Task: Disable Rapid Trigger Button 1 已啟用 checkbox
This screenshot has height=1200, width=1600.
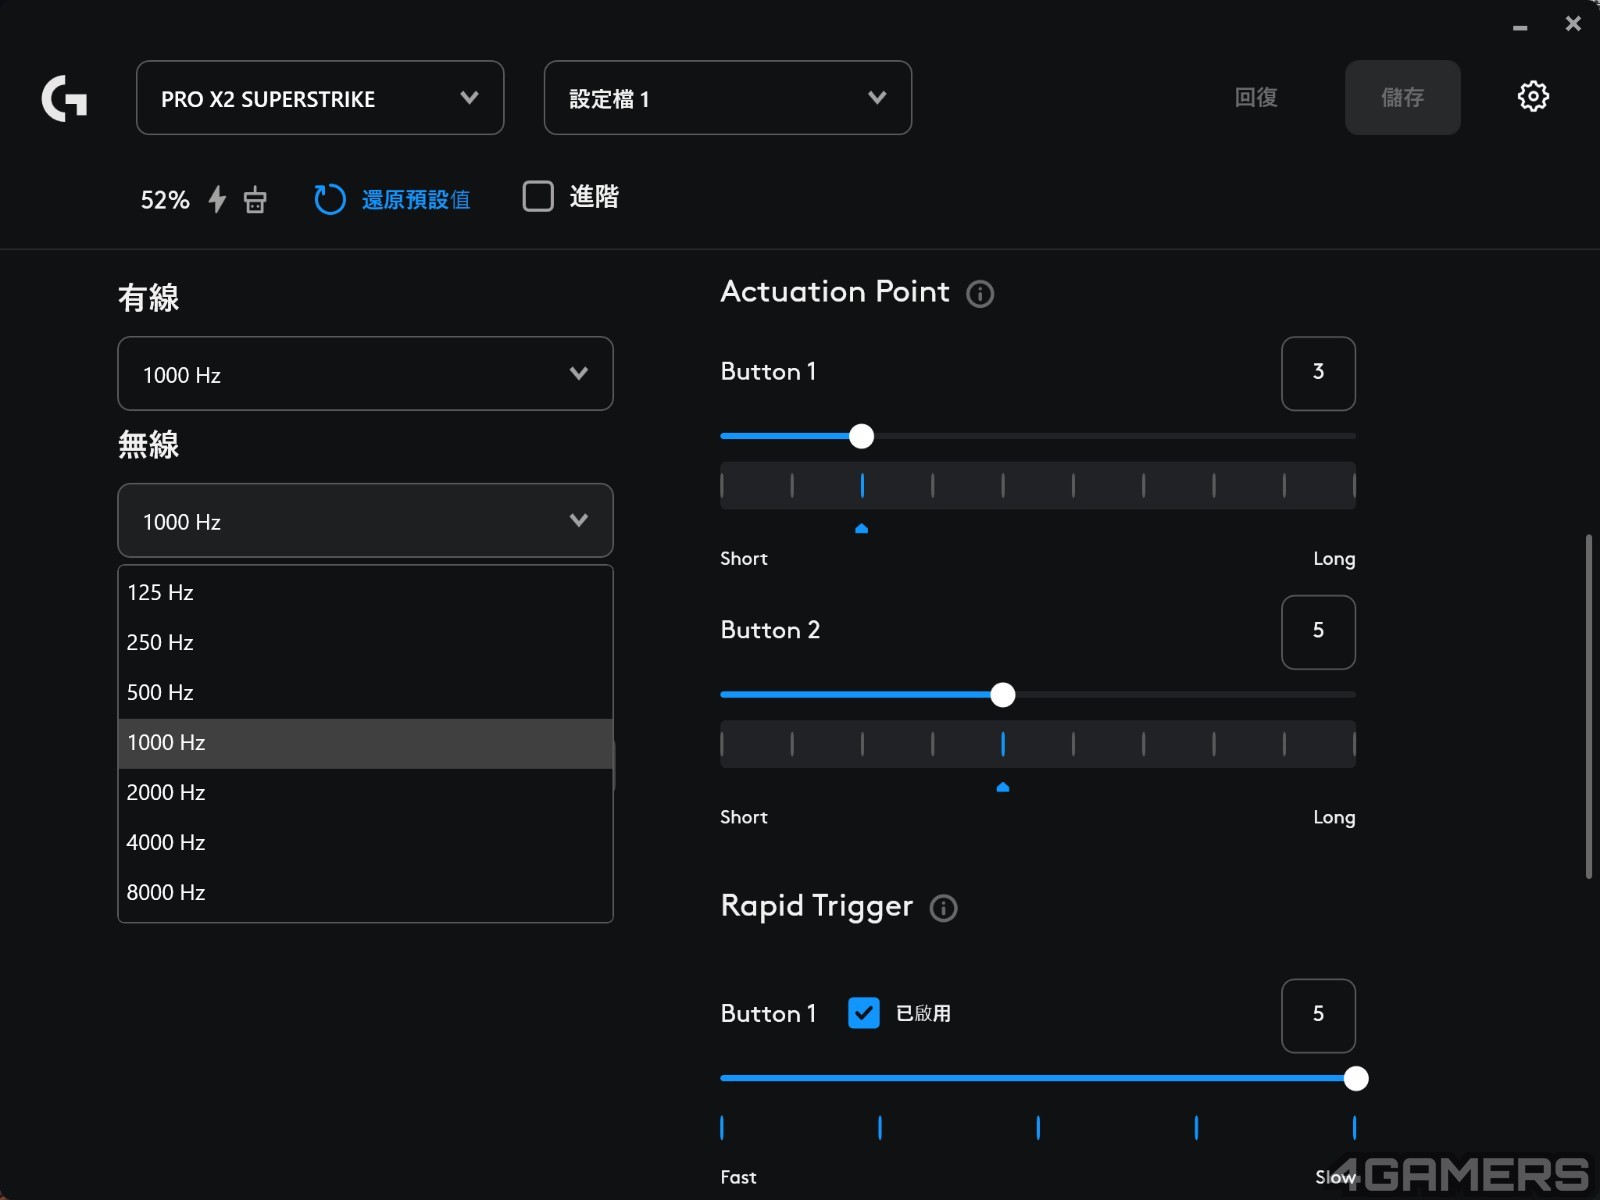Action: (x=863, y=1013)
